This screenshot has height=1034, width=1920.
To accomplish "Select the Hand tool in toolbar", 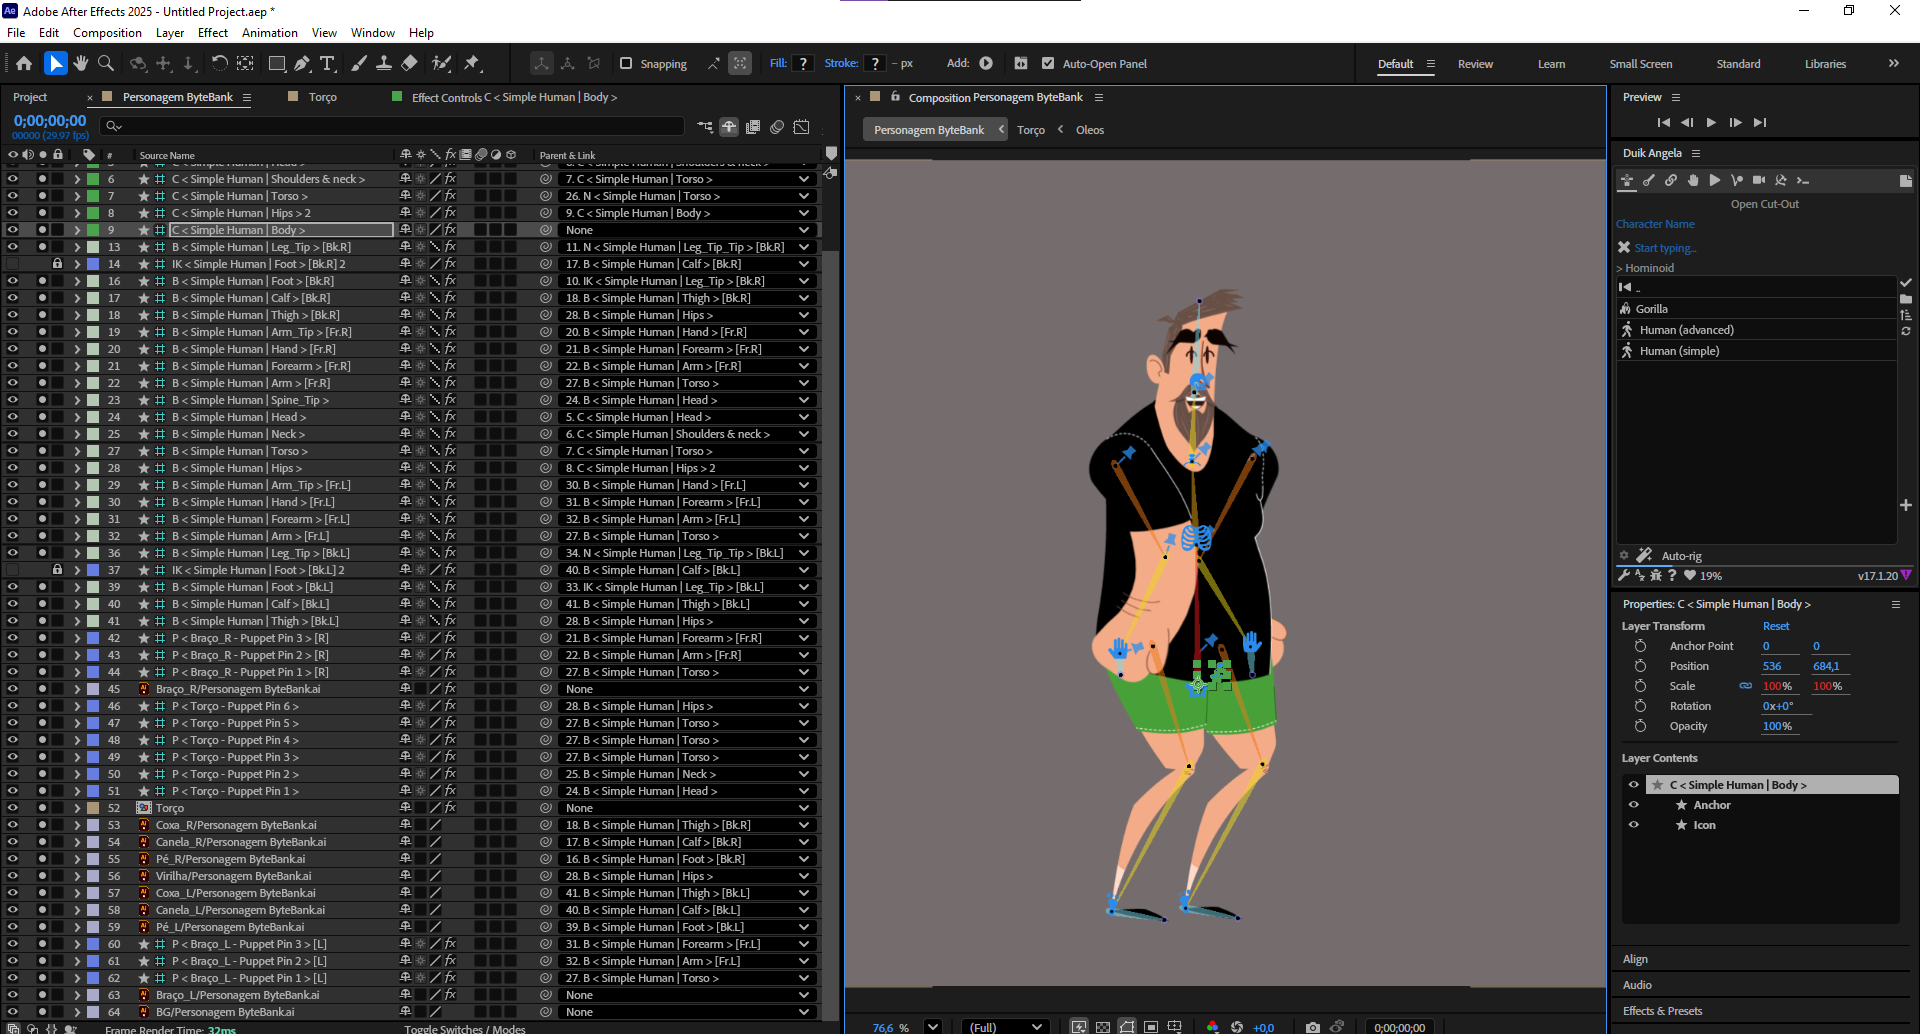I will (x=80, y=64).
